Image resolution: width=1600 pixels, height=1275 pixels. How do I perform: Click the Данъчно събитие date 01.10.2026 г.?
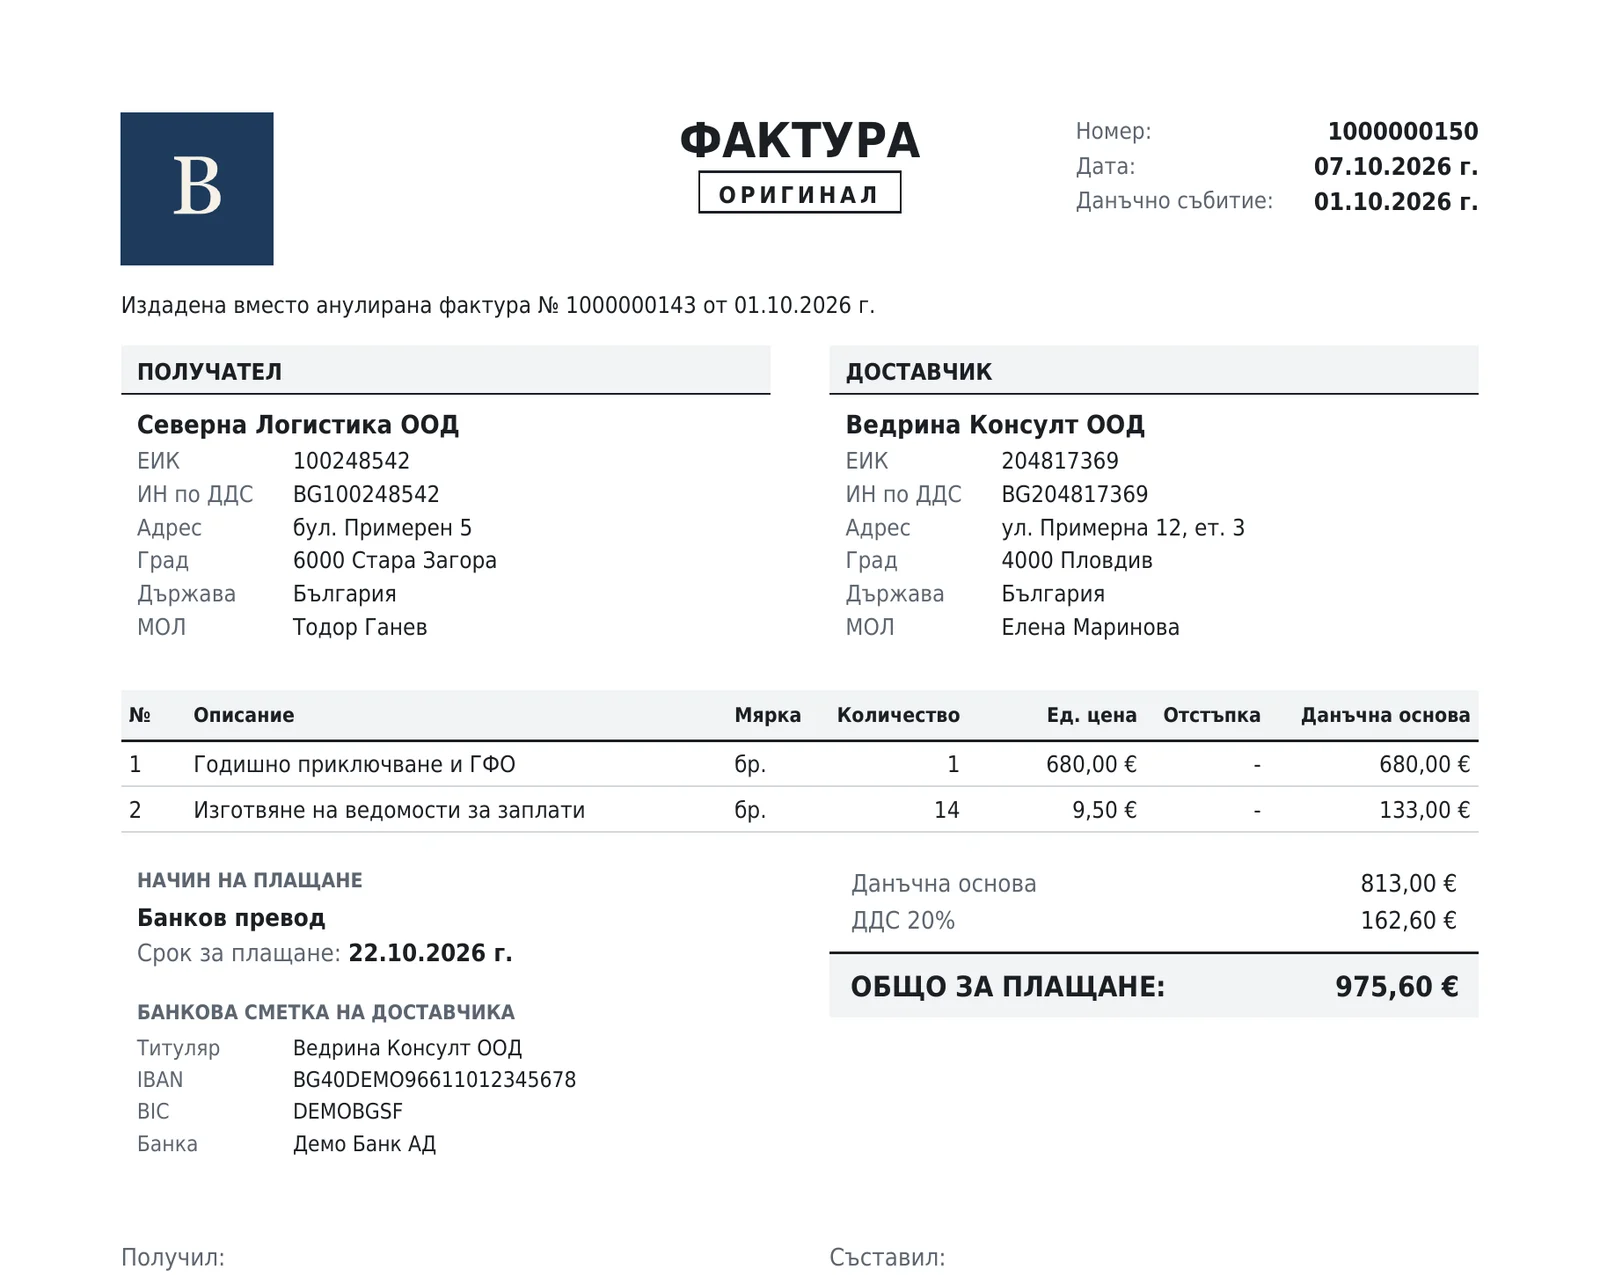point(1396,201)
